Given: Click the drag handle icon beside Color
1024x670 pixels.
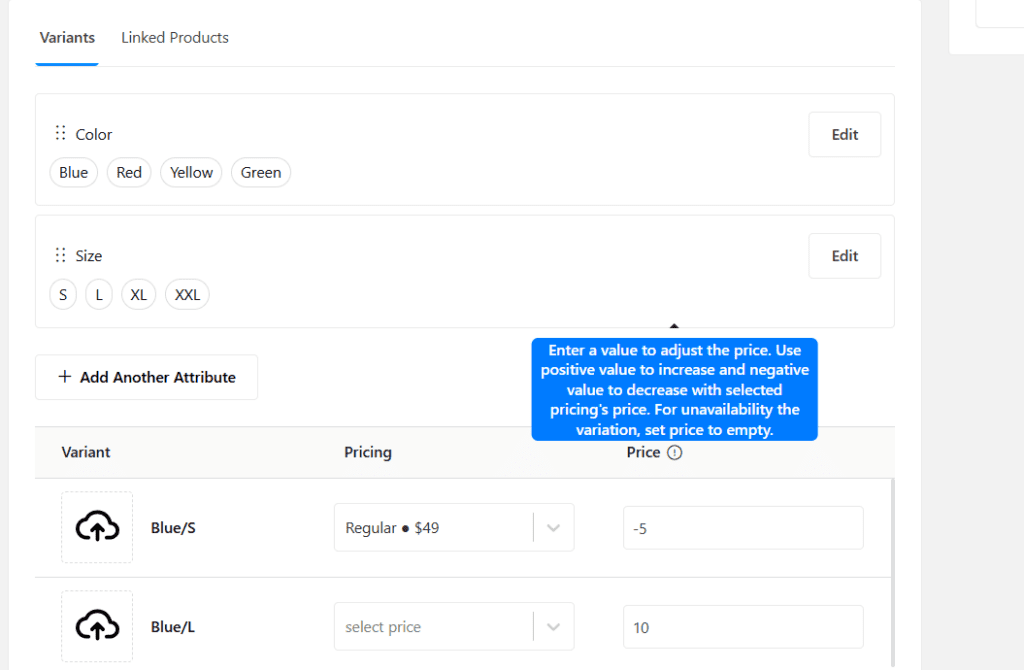Looking at the screenshot, I should point(60,133).
